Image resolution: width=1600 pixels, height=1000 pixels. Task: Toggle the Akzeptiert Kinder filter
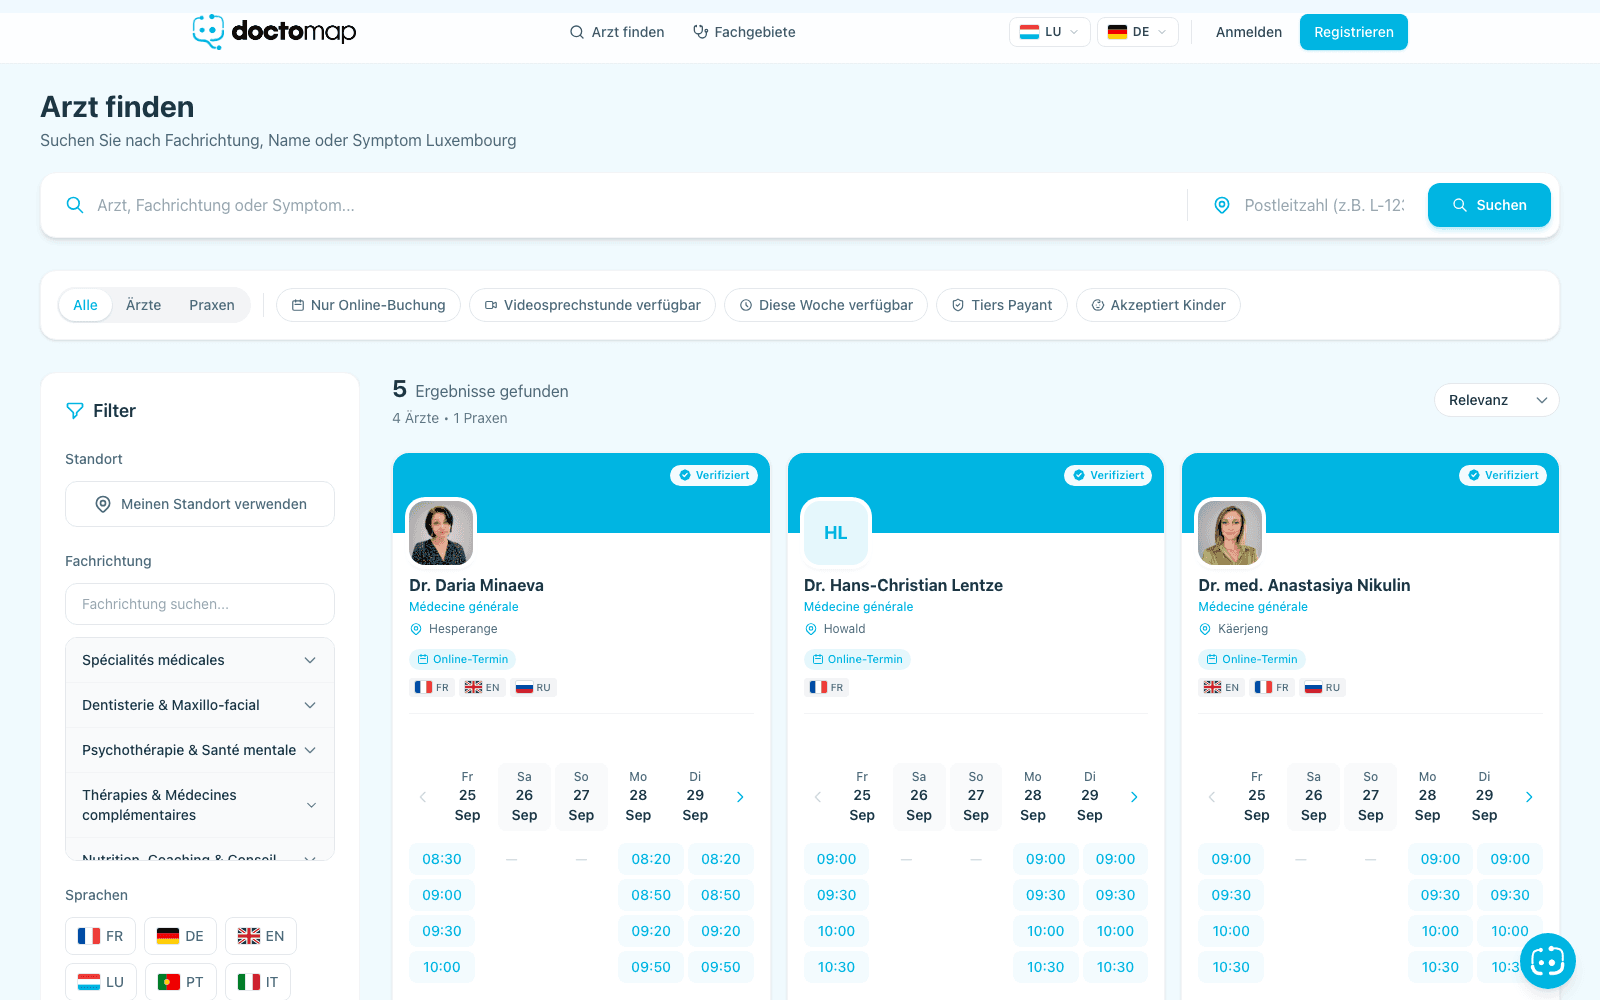(x=1158, y=305)
